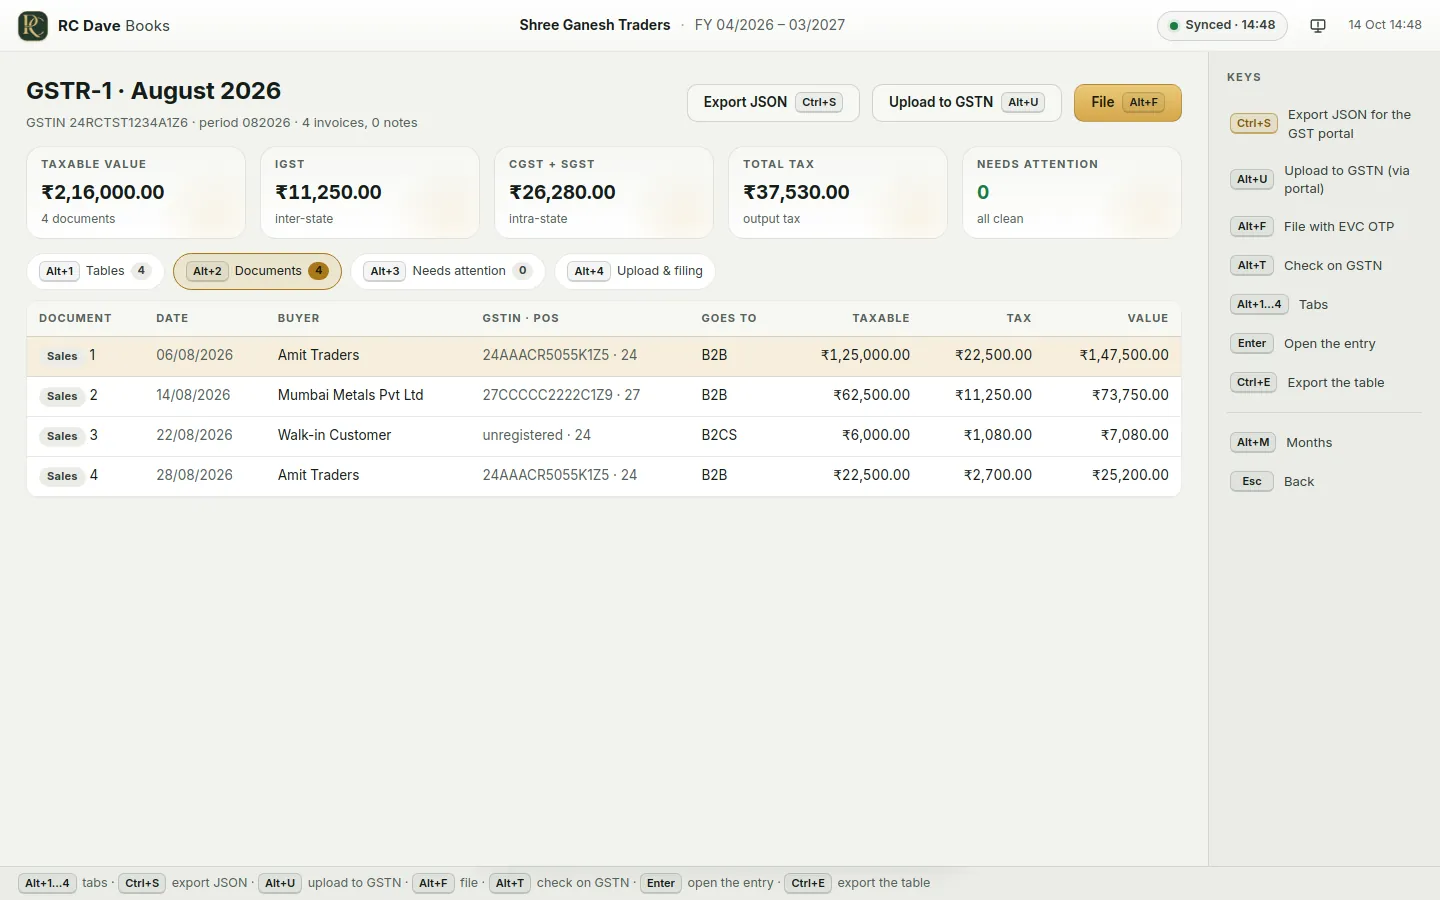Switch to the Tables tab

96,271
